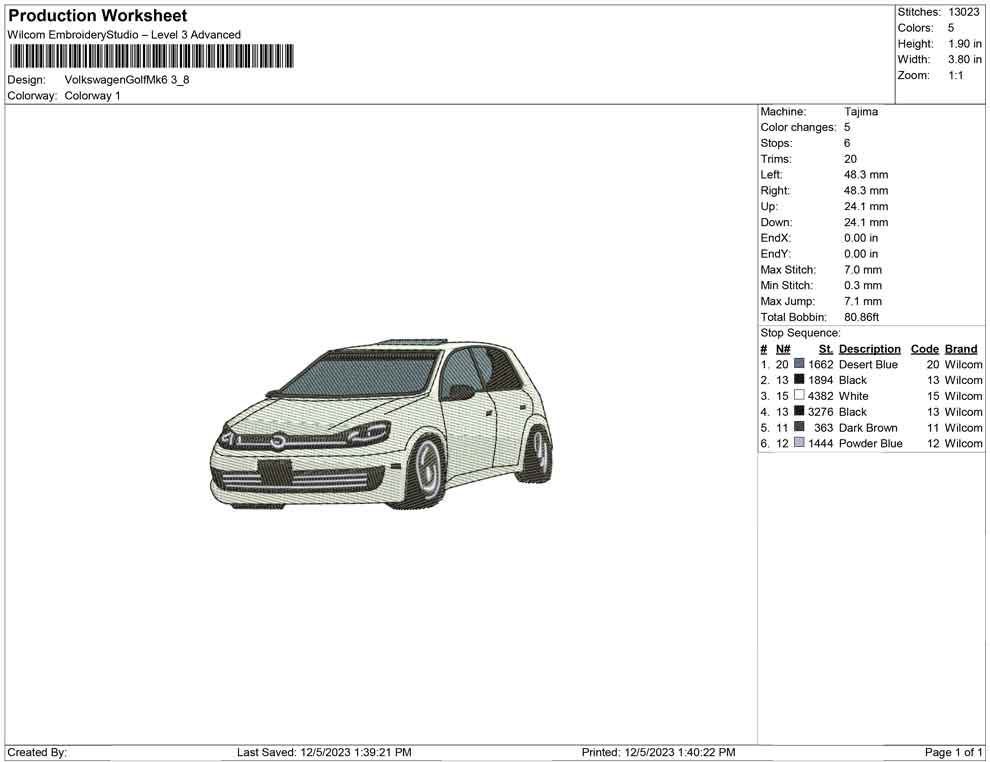Select the White thread swatch in stop sequence

tap(798, 396)
